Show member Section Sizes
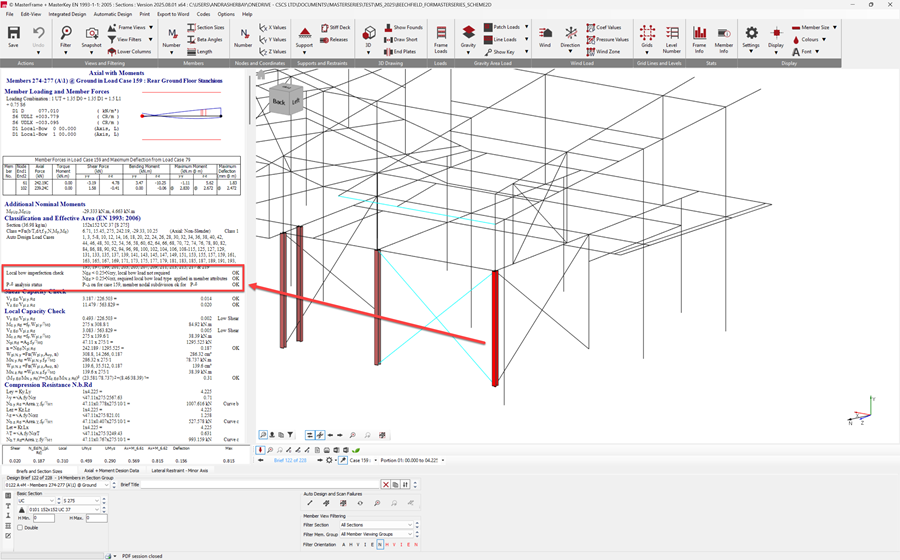900x560 pixels. click(206, 28)
